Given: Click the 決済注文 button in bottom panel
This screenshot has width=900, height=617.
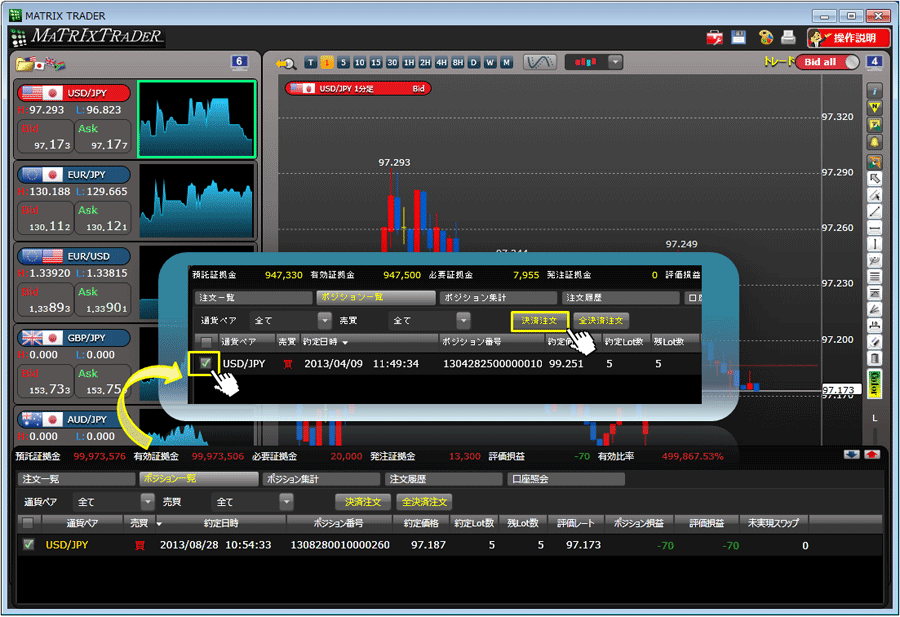Looking at the screenshot, I should click(x=363, y=502).
